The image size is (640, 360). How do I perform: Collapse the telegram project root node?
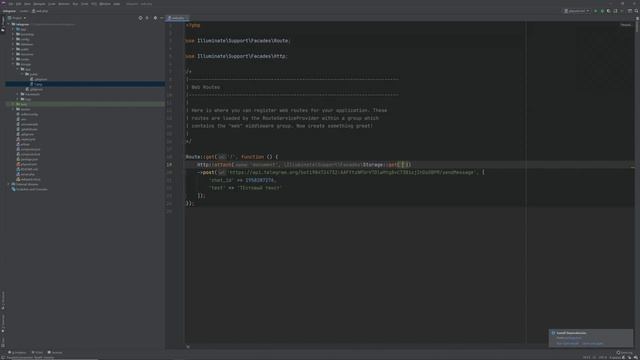tap(9, 24)
